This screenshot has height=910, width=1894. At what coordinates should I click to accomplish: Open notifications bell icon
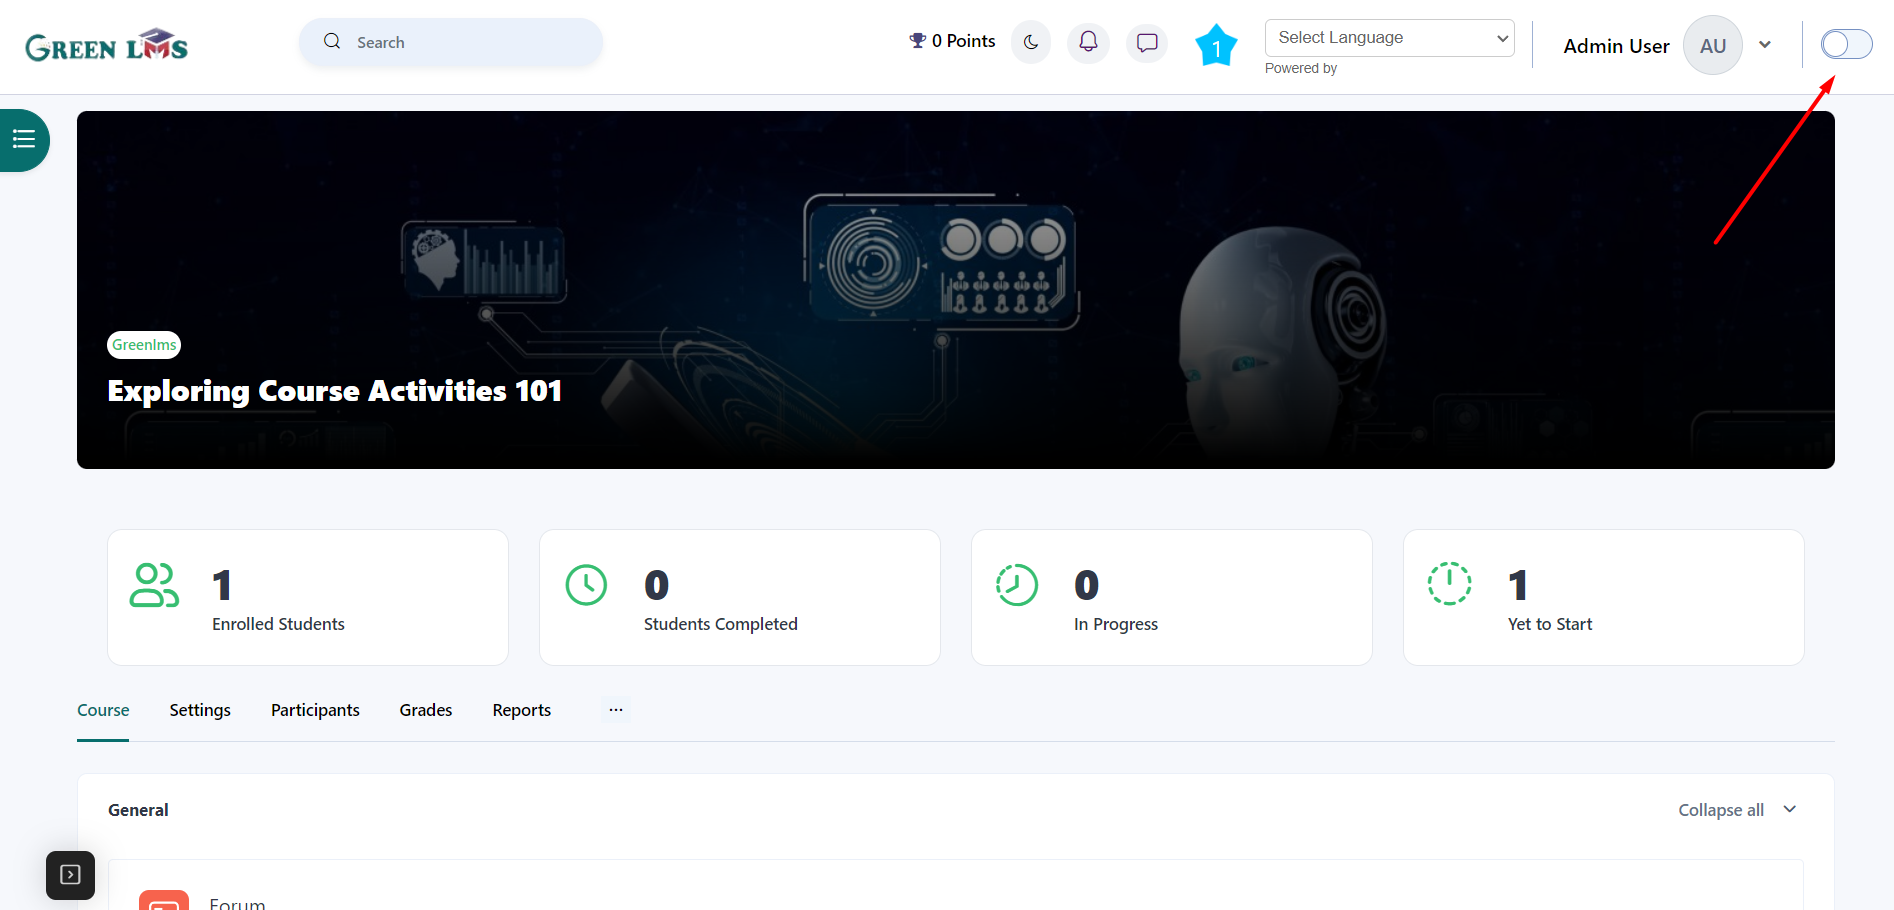pos(1088,43)
